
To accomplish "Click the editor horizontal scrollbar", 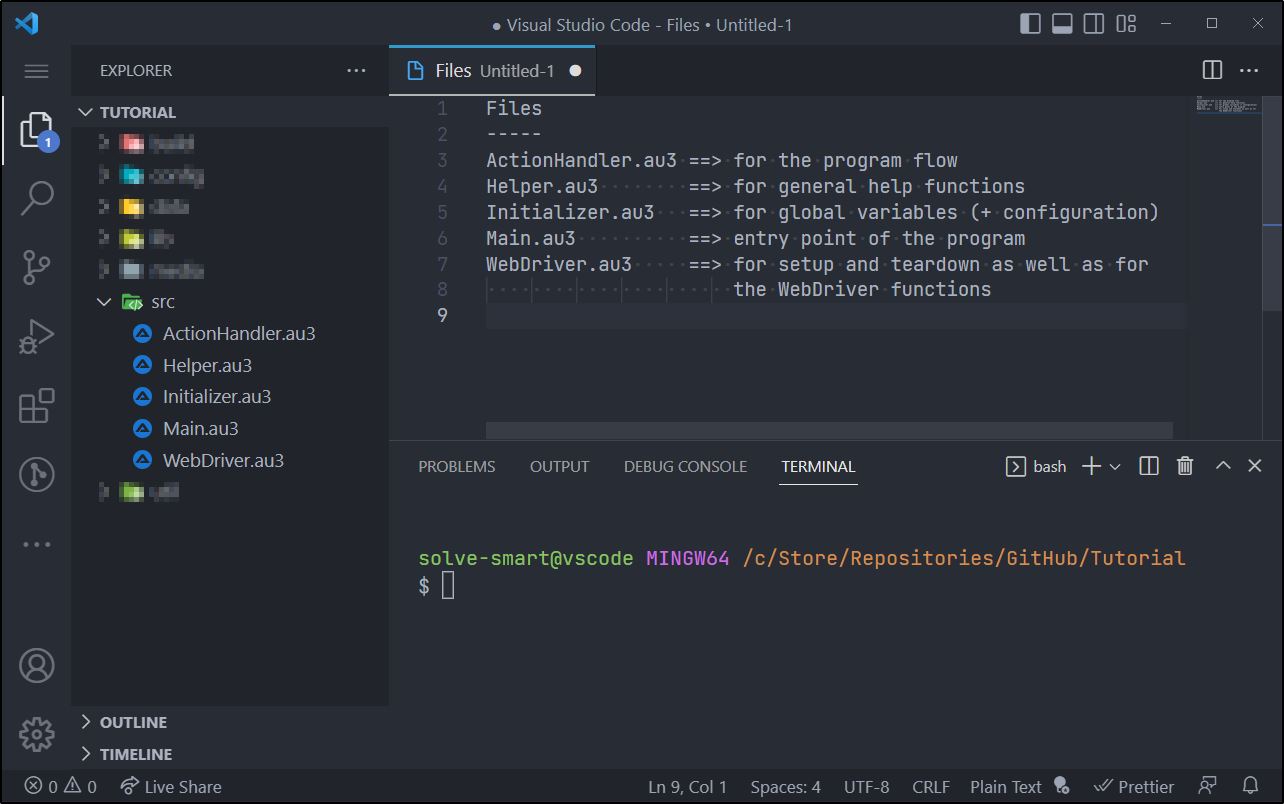I will click(x=828, y=430).
